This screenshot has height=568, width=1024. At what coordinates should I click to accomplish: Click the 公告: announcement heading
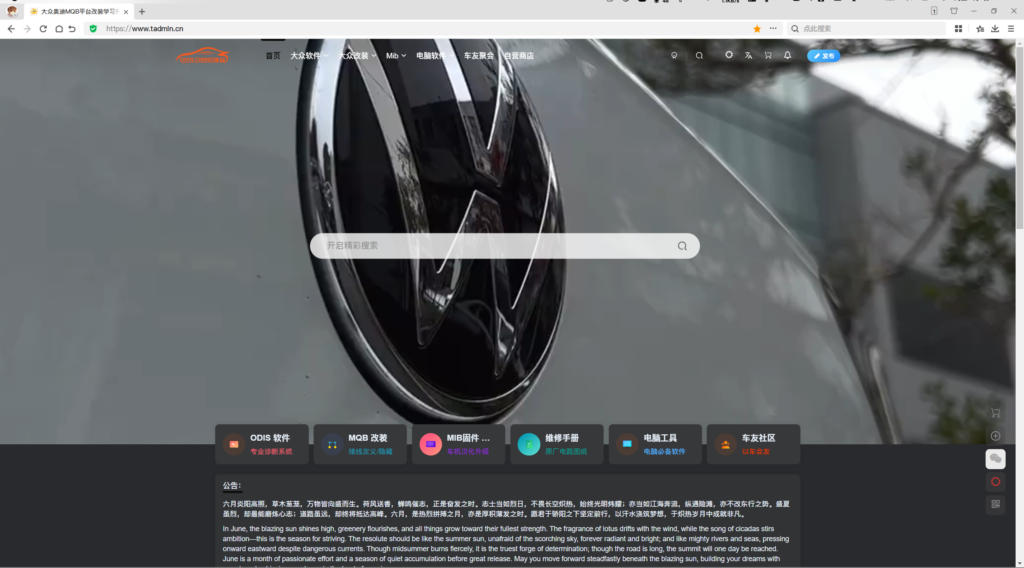pos(232,486)
